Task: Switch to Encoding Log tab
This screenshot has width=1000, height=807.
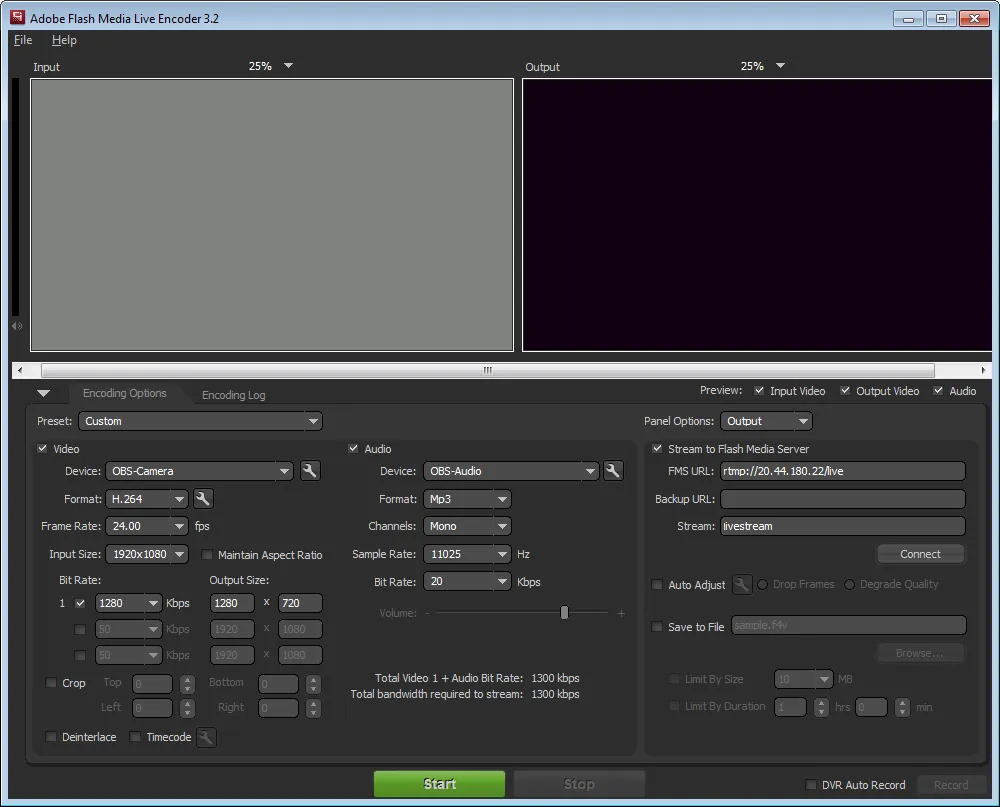Action: tap(233, 395)
